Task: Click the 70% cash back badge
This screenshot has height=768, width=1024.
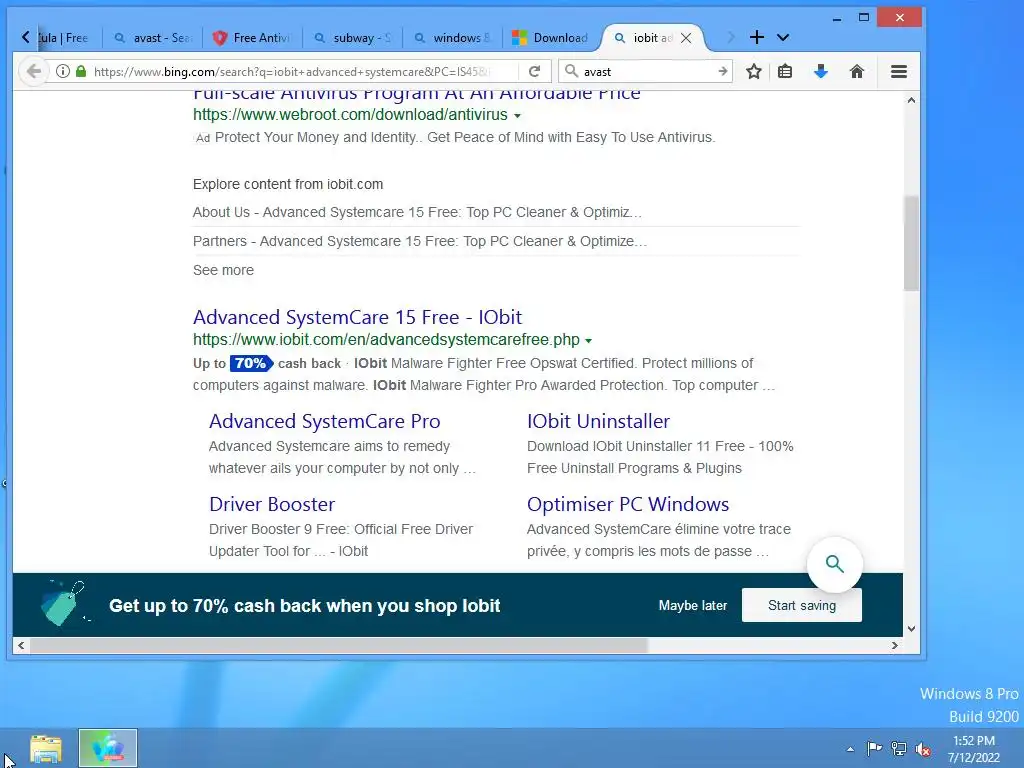Action: [x=251, y=363]
